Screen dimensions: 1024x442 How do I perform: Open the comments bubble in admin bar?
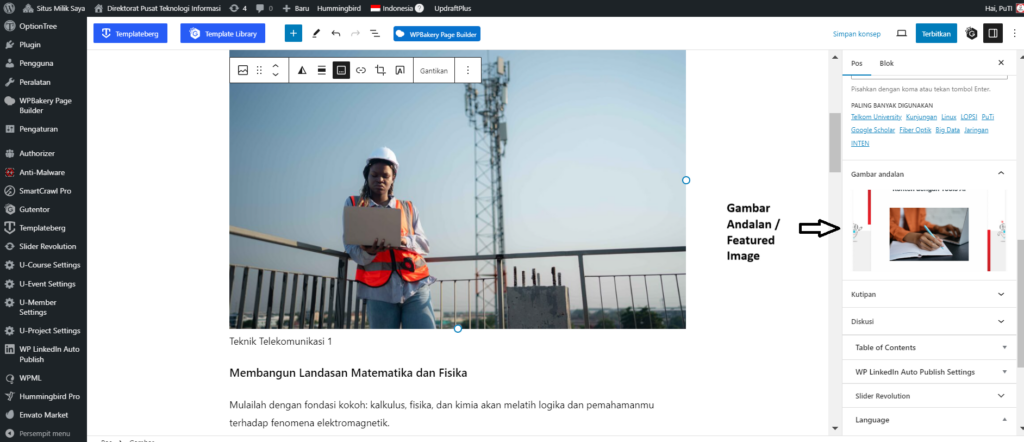click(x=264, y=8)
